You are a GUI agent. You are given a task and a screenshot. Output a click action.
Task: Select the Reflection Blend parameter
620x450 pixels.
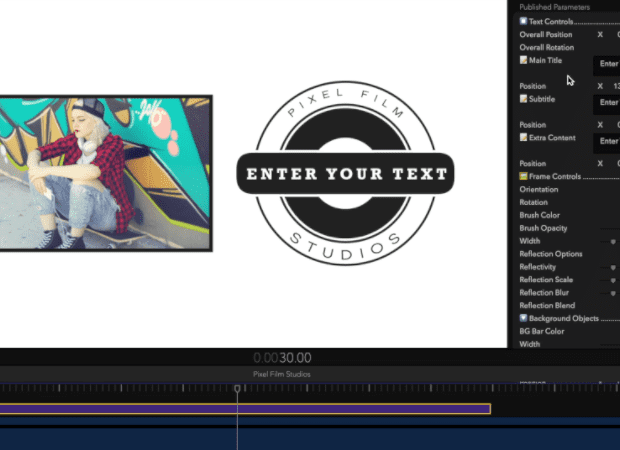(547, 306)
